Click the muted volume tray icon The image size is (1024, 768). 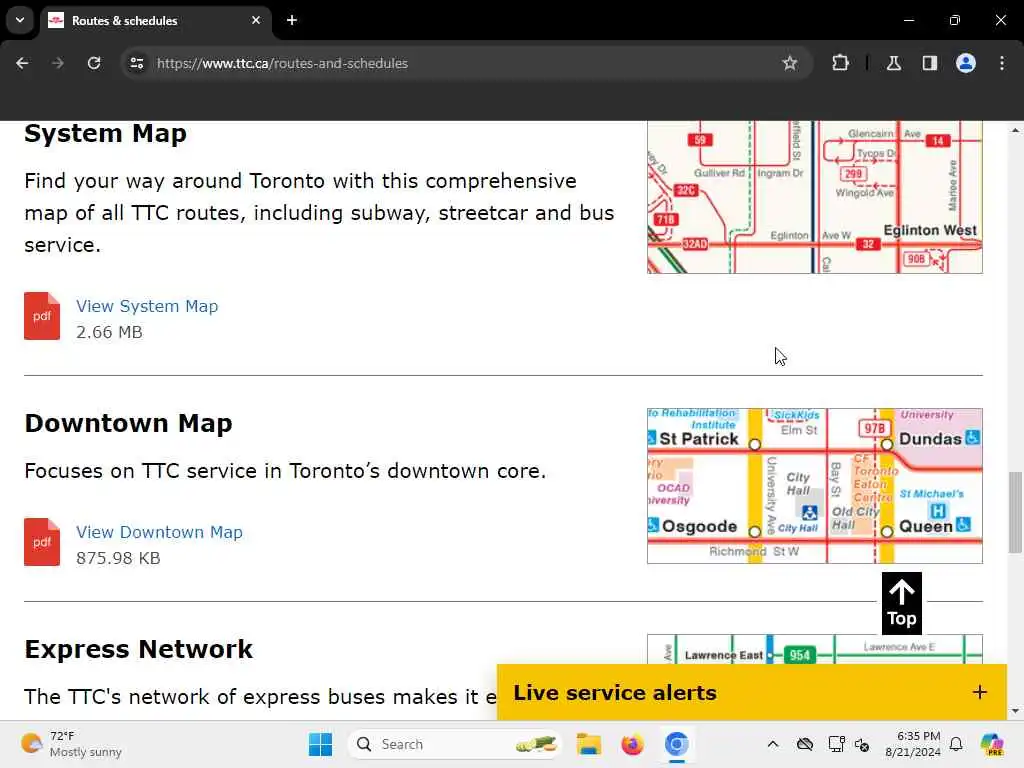pos(862,744)
